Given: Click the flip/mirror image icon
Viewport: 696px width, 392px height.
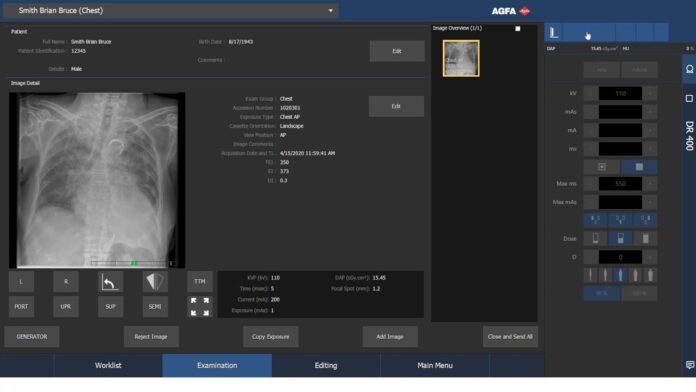Looking at the screenshot, I should 155,282.
